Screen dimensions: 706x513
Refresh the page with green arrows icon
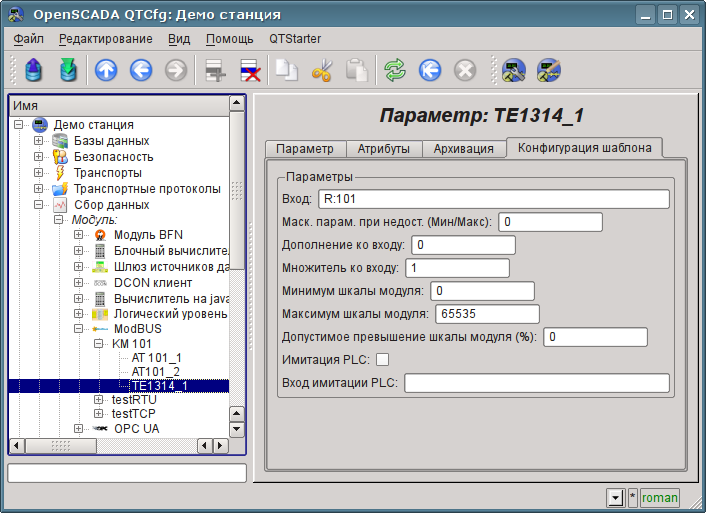(395, 70)
